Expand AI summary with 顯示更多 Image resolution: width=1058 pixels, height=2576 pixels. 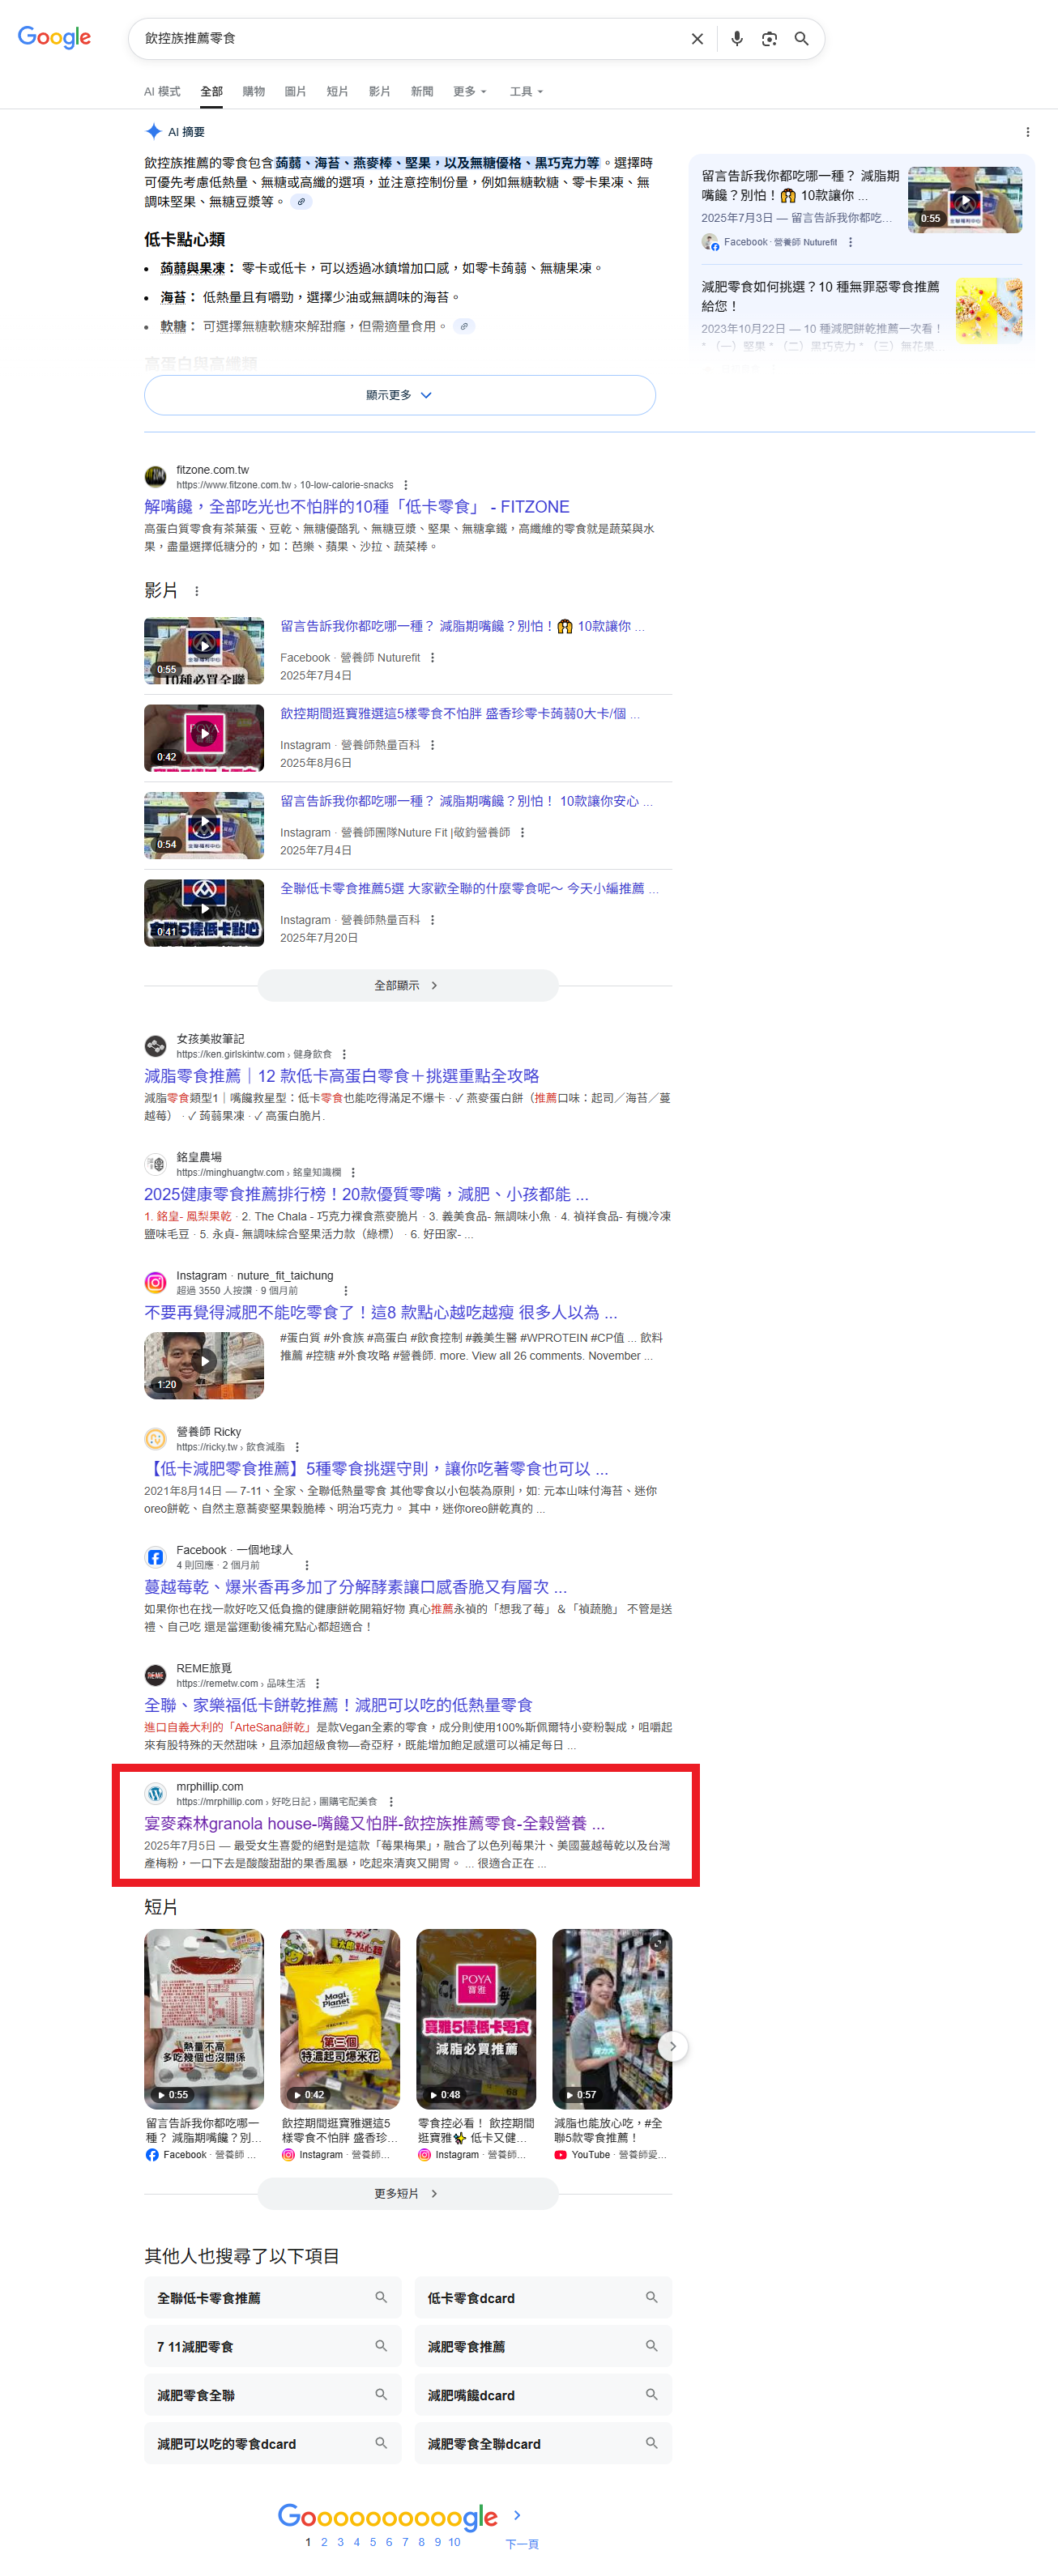coord(399,395)
